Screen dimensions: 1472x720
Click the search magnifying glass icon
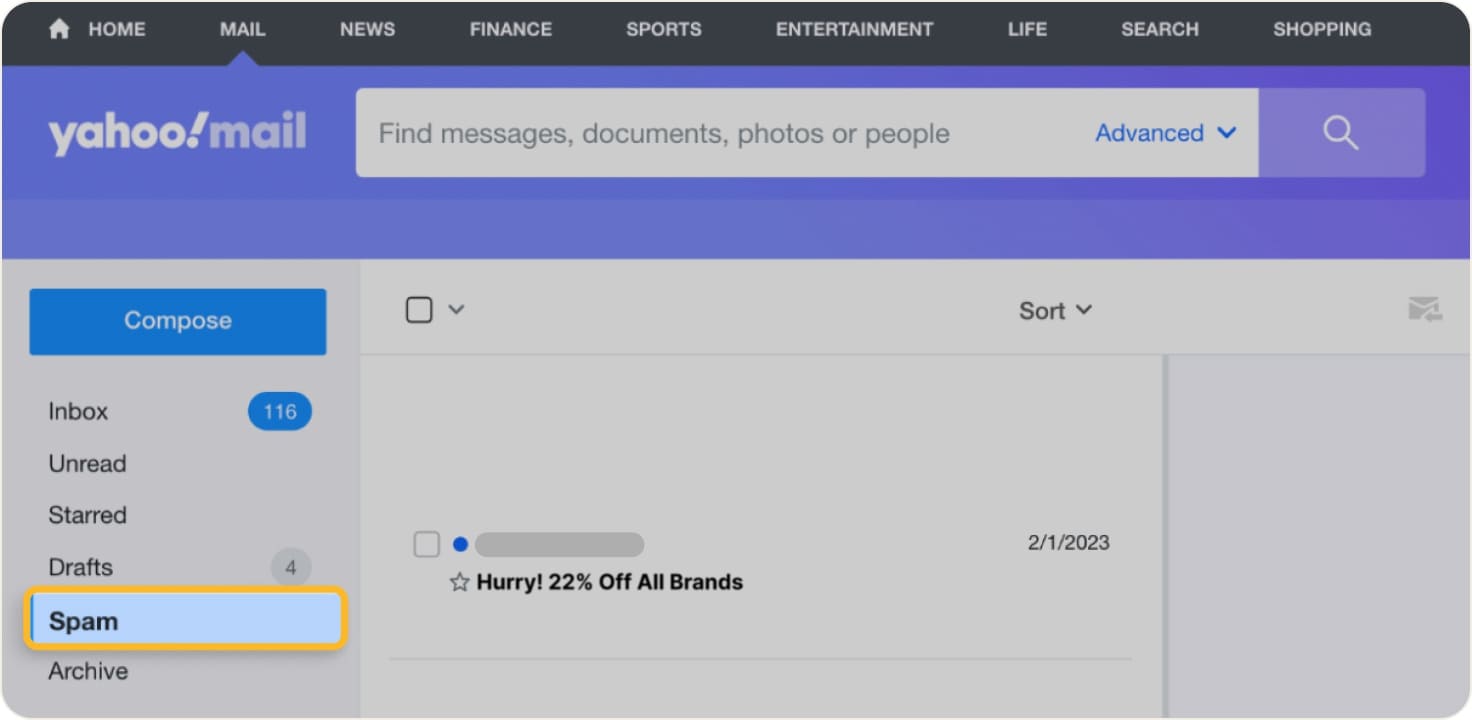point(1340,132)
